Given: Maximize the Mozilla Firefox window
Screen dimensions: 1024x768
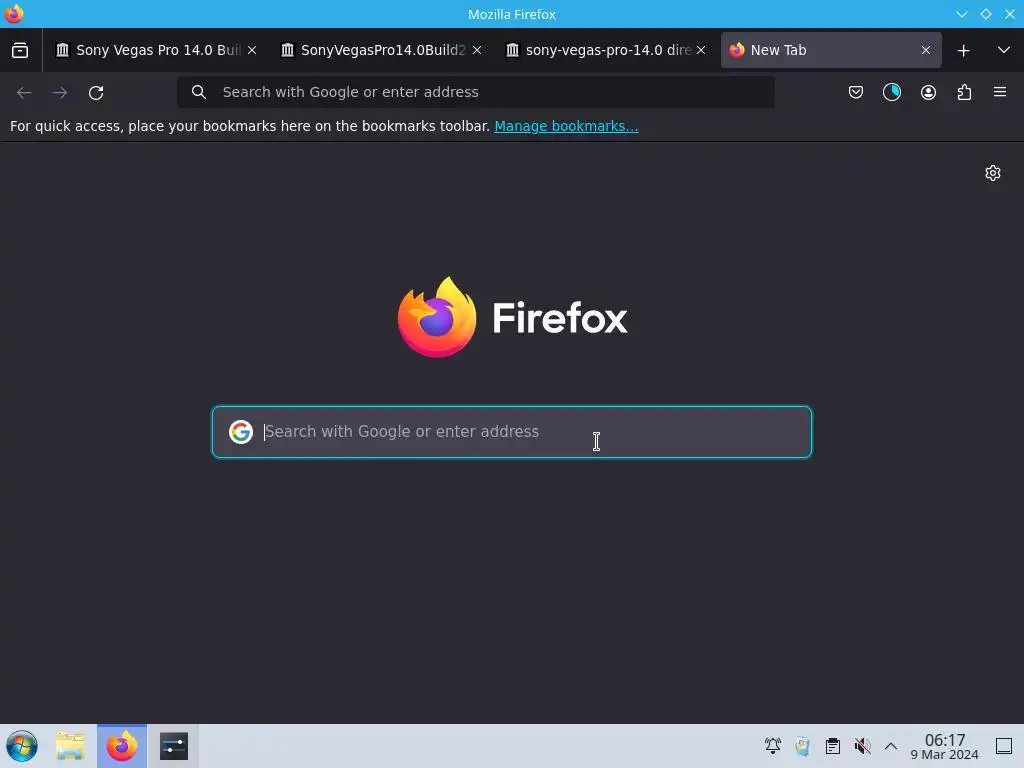Looking at the screenshot, I should coord(986,14).
